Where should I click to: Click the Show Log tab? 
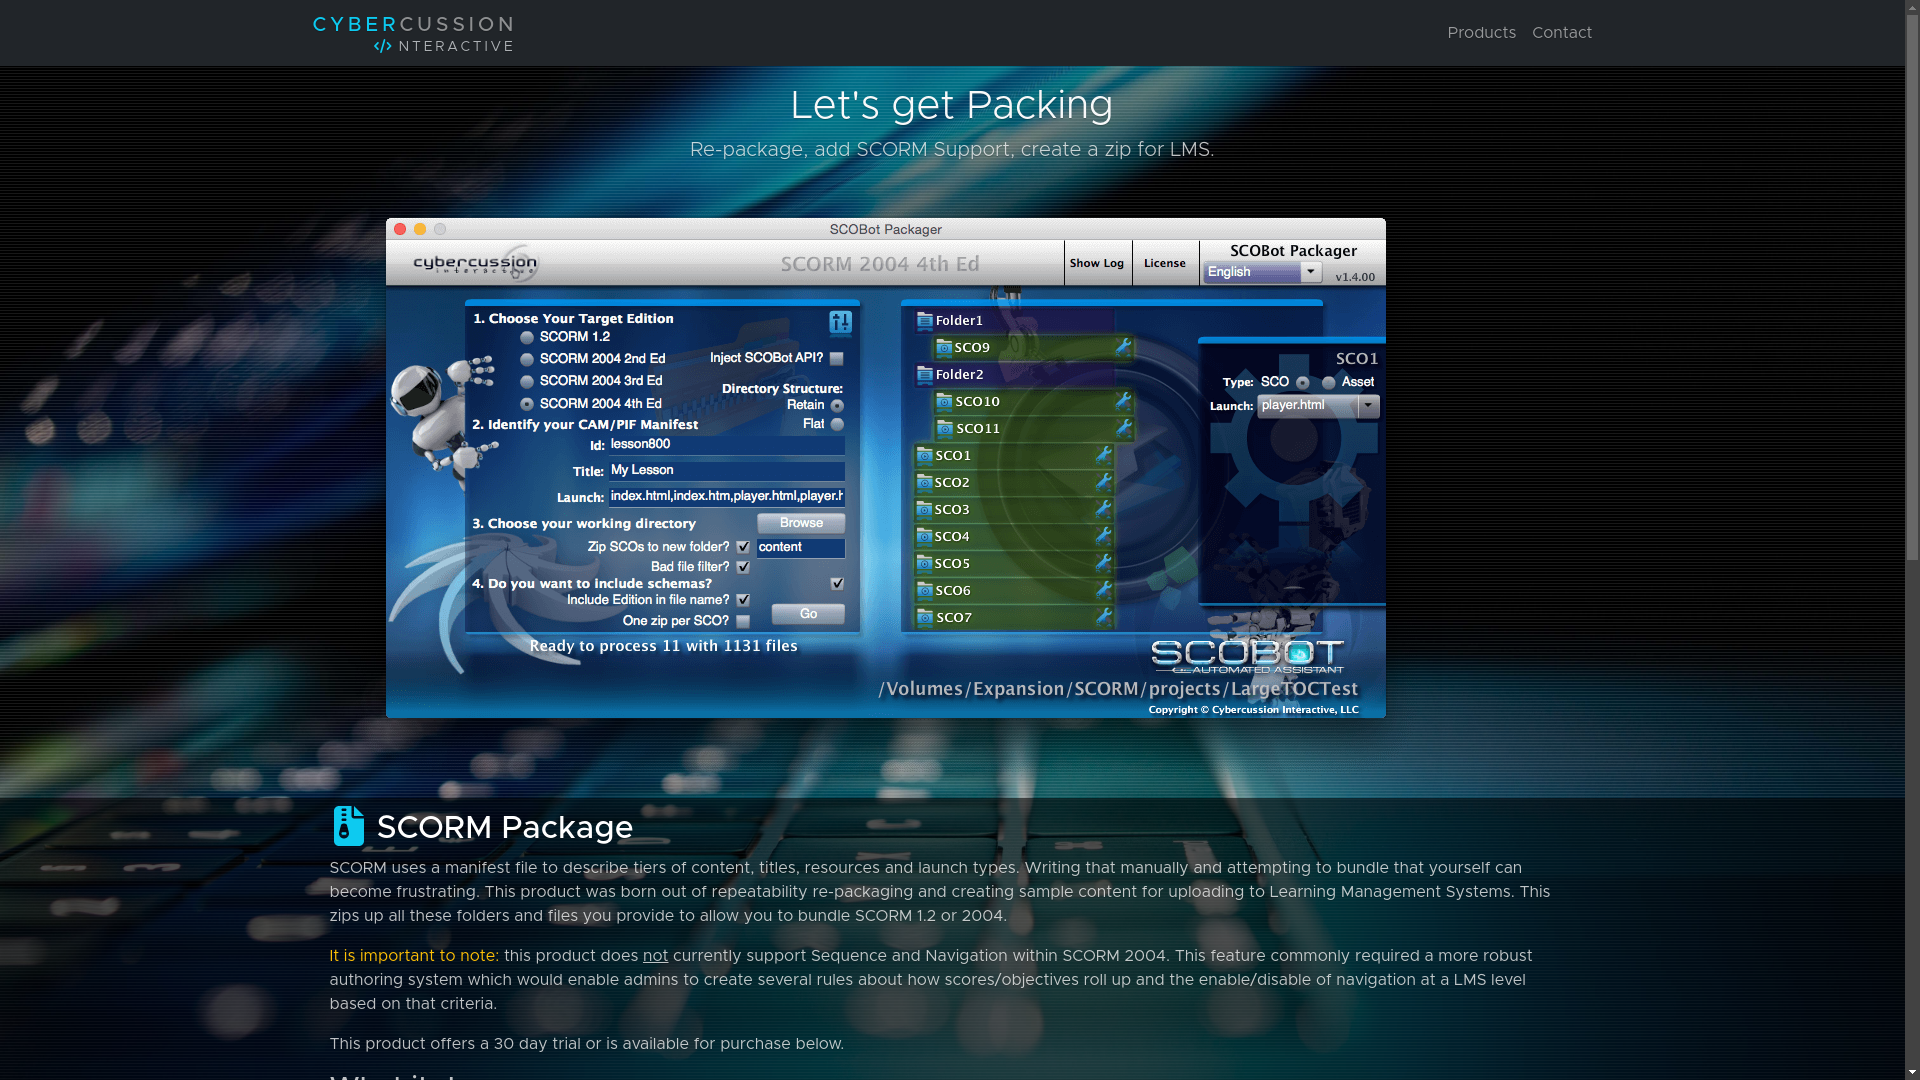tap(1097, 263)
